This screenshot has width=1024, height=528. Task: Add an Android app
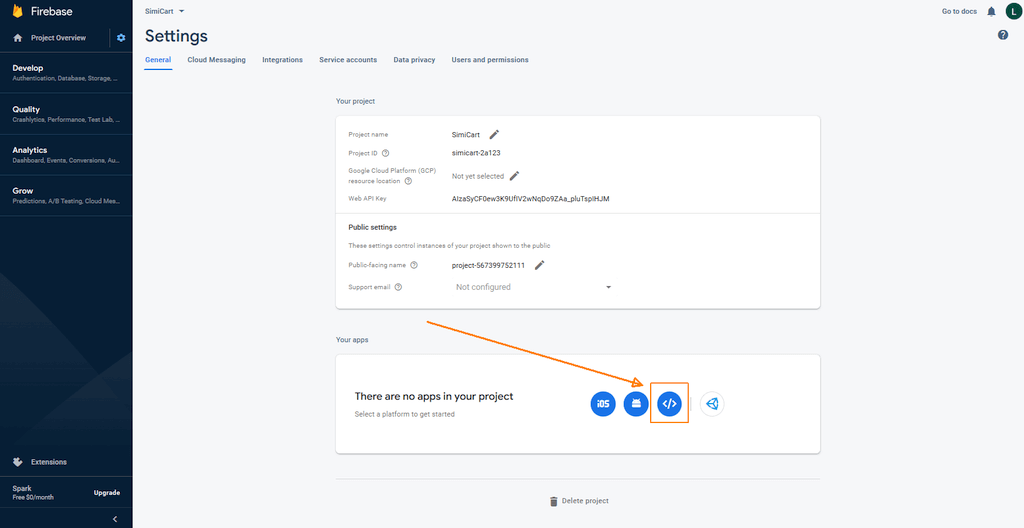(636, 404)
